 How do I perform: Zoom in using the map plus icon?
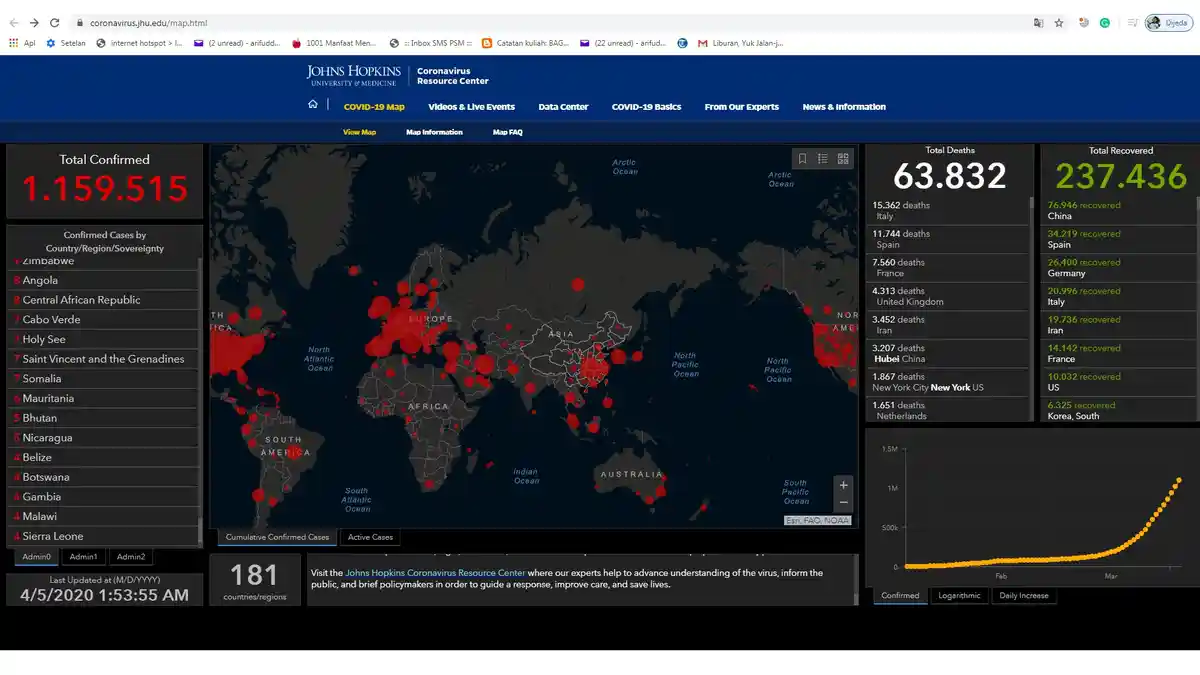click(x=843, y=484)
